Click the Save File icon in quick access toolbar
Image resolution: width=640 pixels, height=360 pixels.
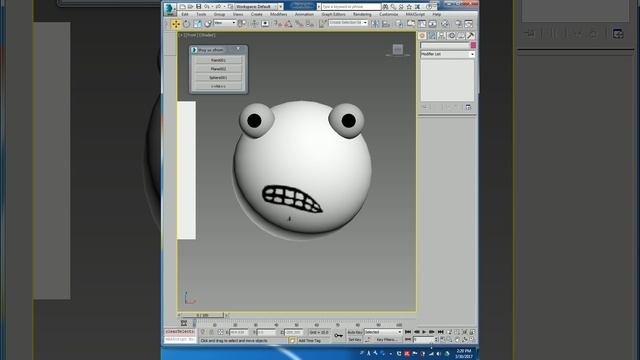point(199,7)
